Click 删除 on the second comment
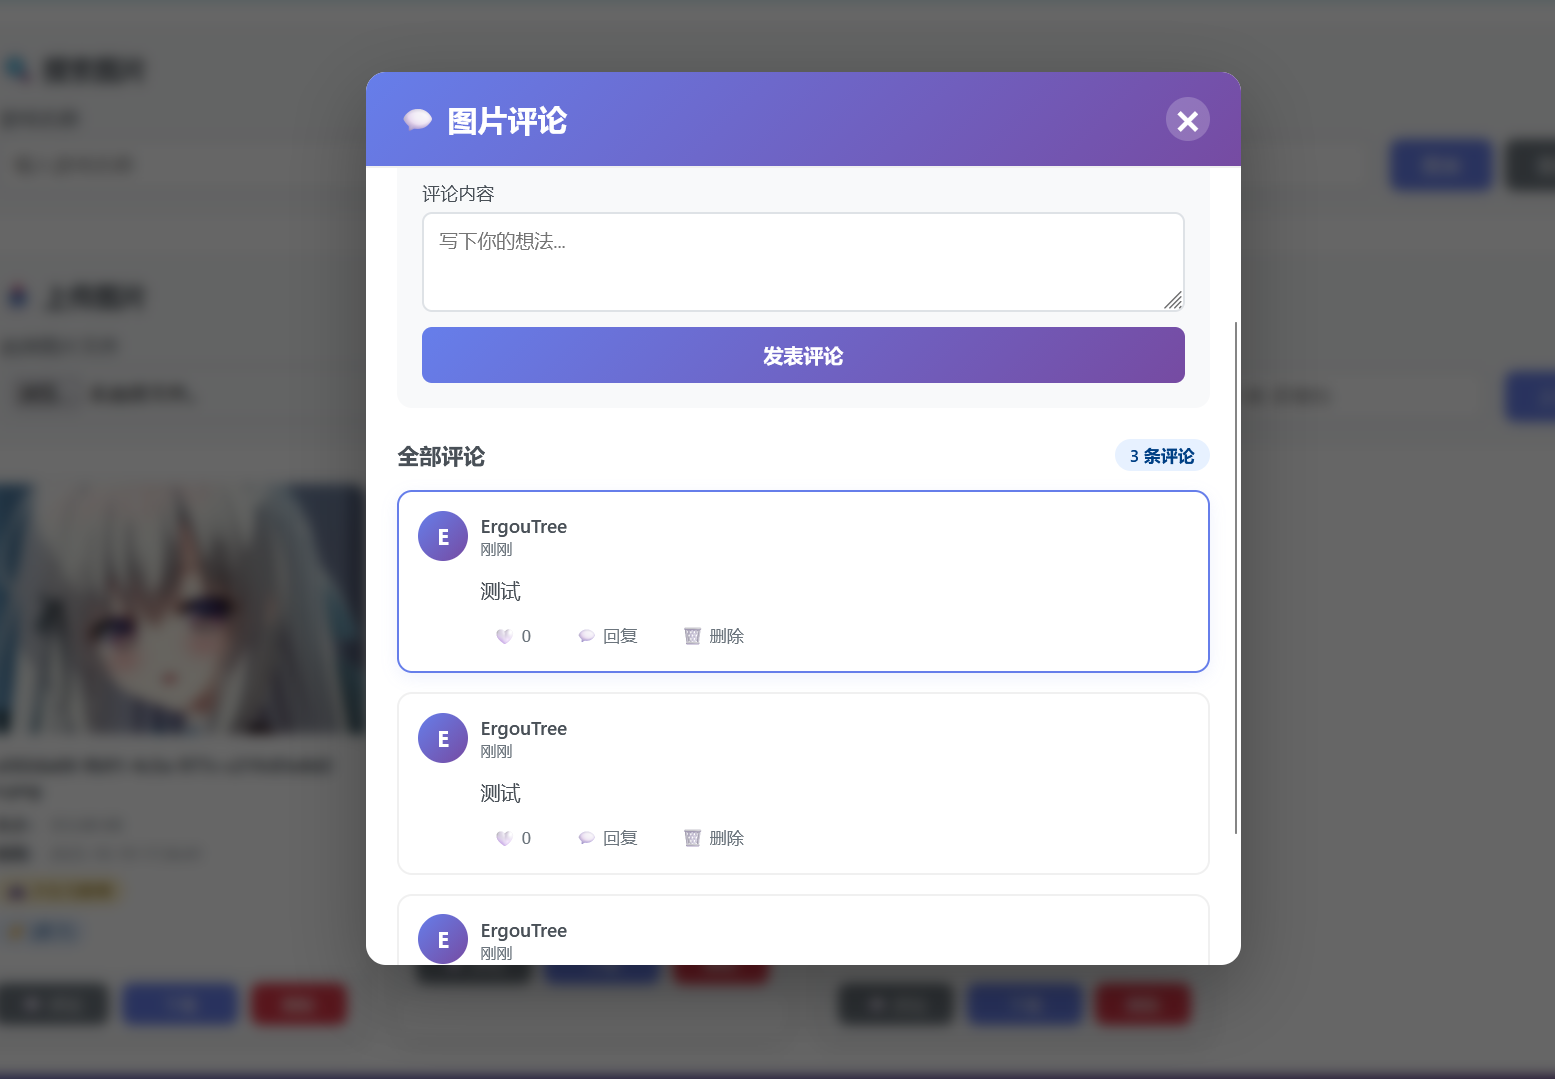The height and width of the screenshot is (1079, 1555). pos(714,838)
